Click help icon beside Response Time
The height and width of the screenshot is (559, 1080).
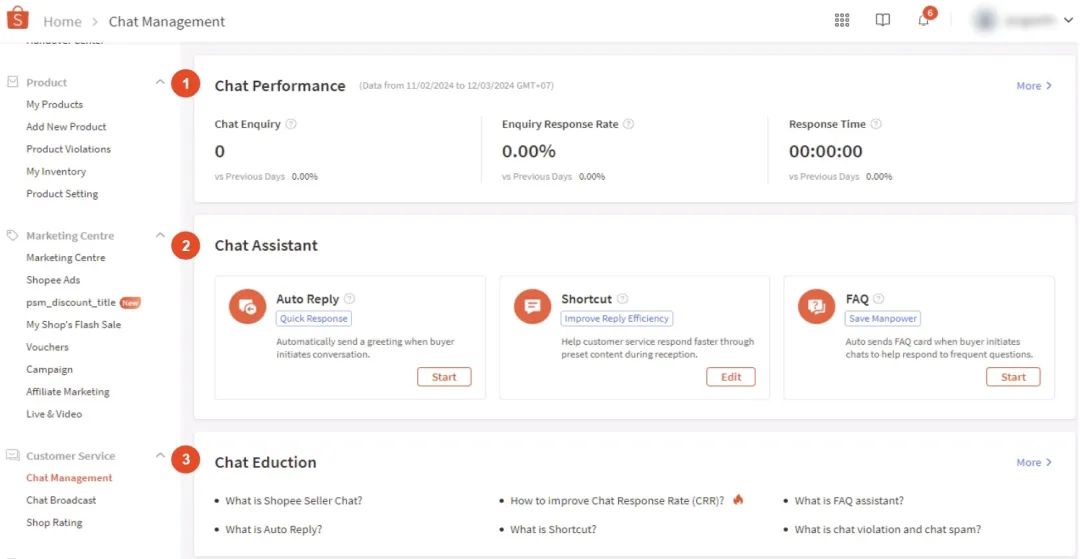pyautogui.click(x=876, y=125)
